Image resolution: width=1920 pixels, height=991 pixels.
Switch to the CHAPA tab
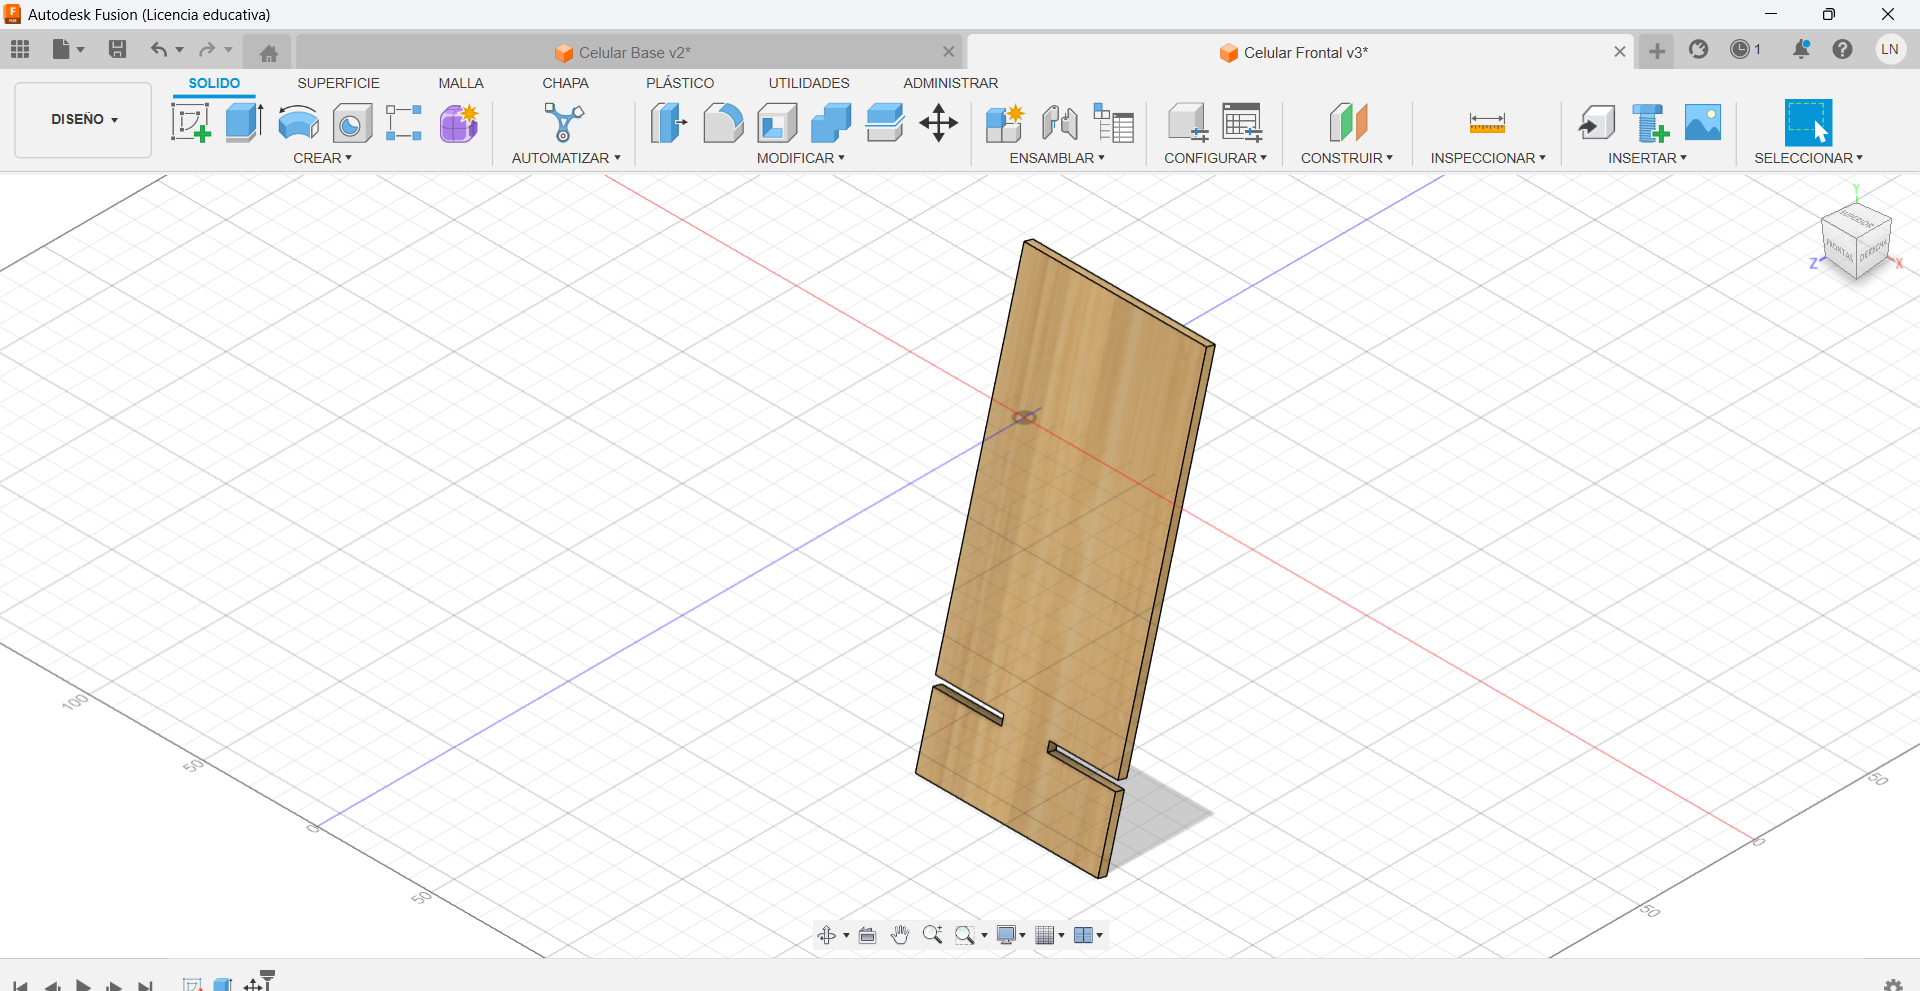(x=565, y=83)
